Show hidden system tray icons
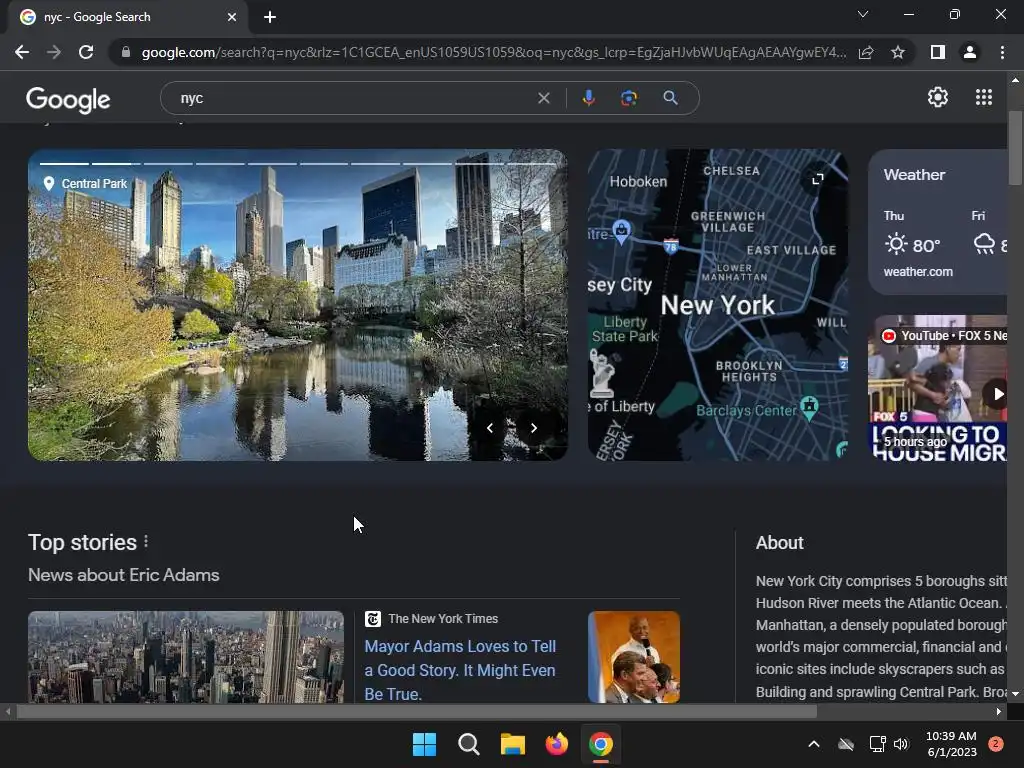 coord(814,744)
